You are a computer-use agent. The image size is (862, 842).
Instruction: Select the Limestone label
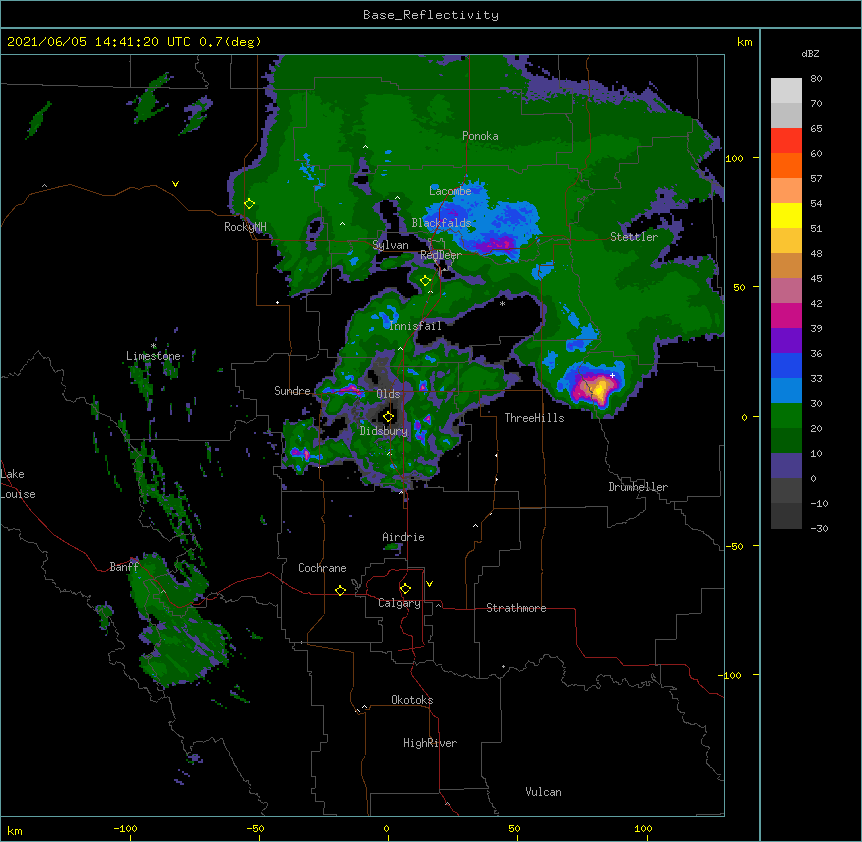pos(153,356)
